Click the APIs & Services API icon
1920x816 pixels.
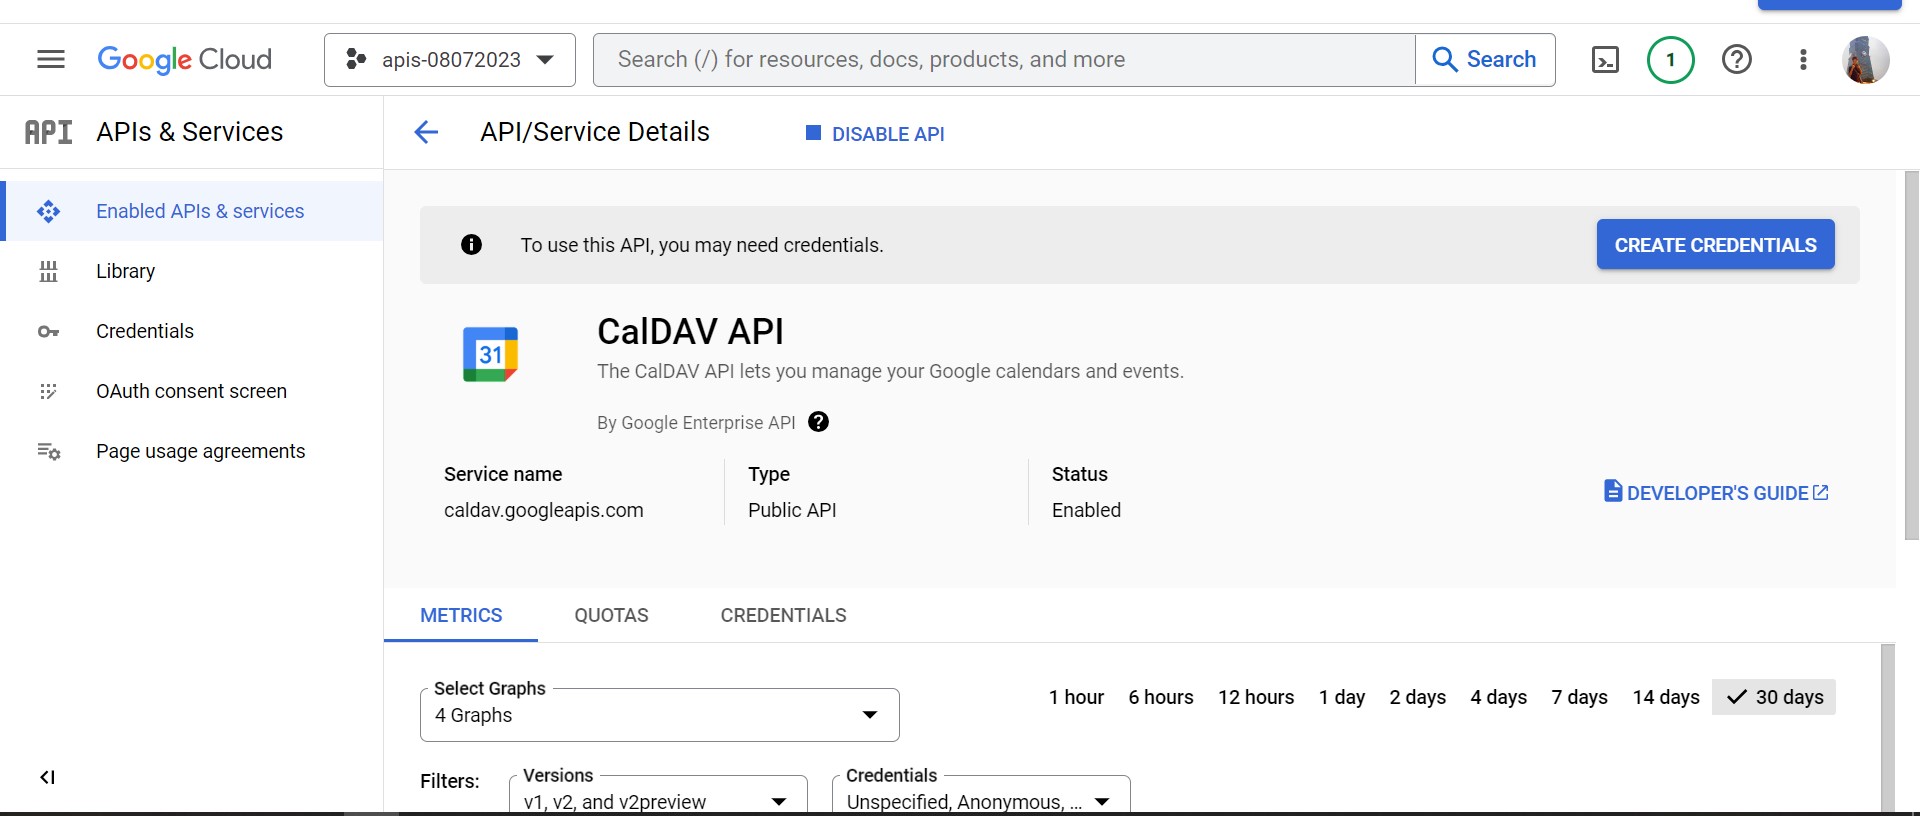click(x=48, y=132)
